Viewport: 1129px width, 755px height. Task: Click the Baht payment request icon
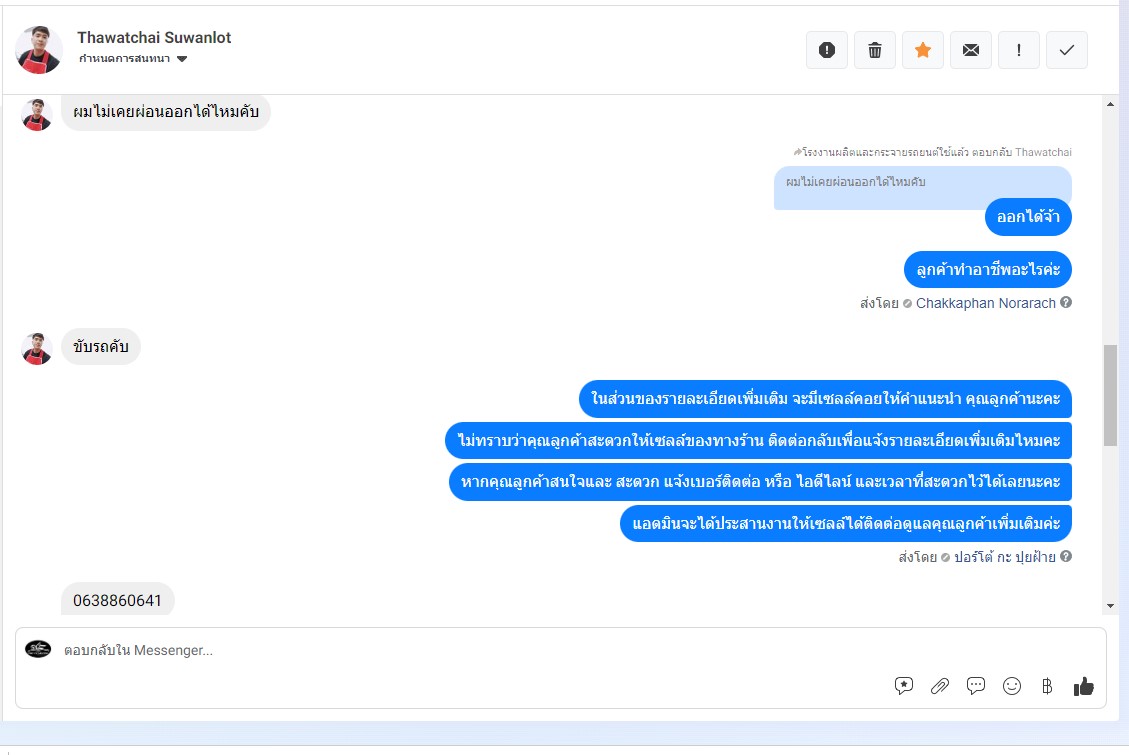[1047, 686]
